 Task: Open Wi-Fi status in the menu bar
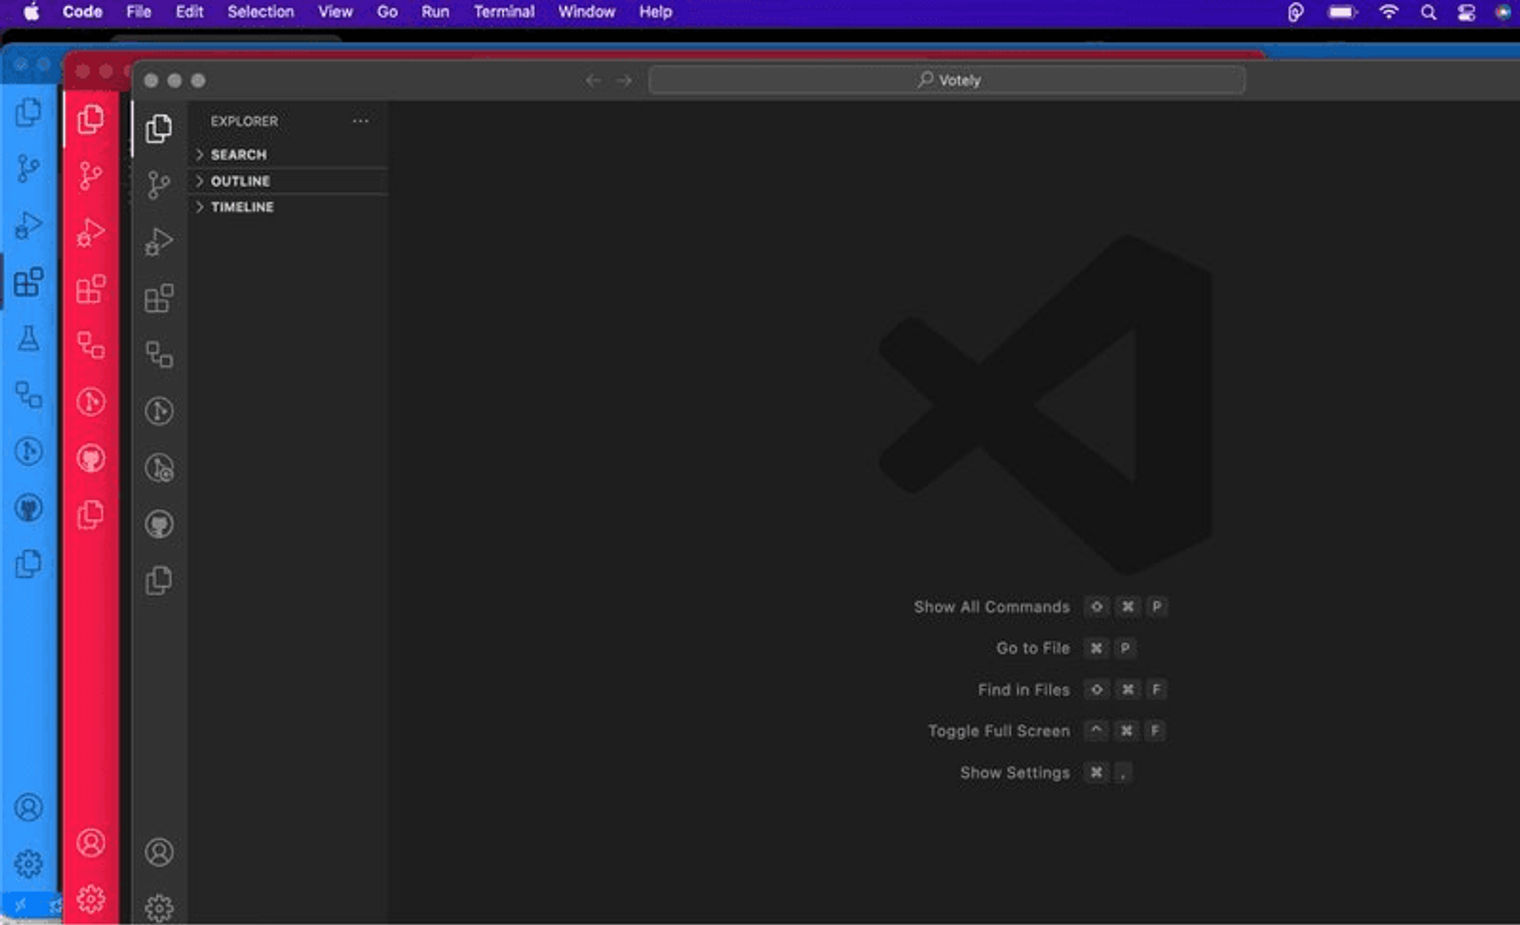pyautogui.click(x=1388, y=12)
